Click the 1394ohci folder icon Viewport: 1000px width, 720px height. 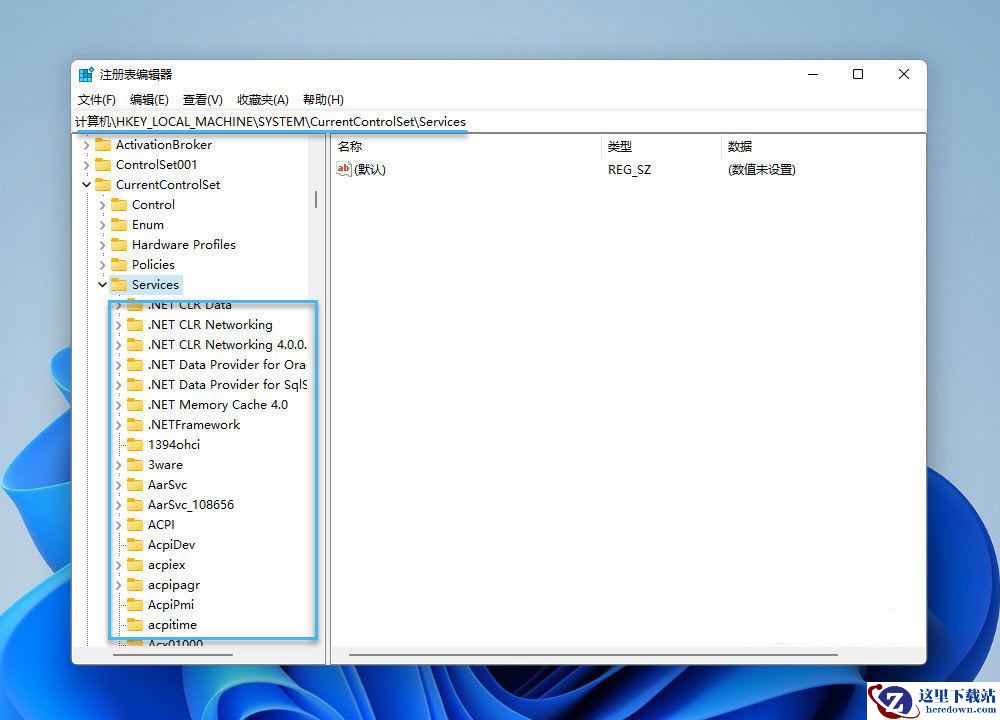[x=135, y=444]
